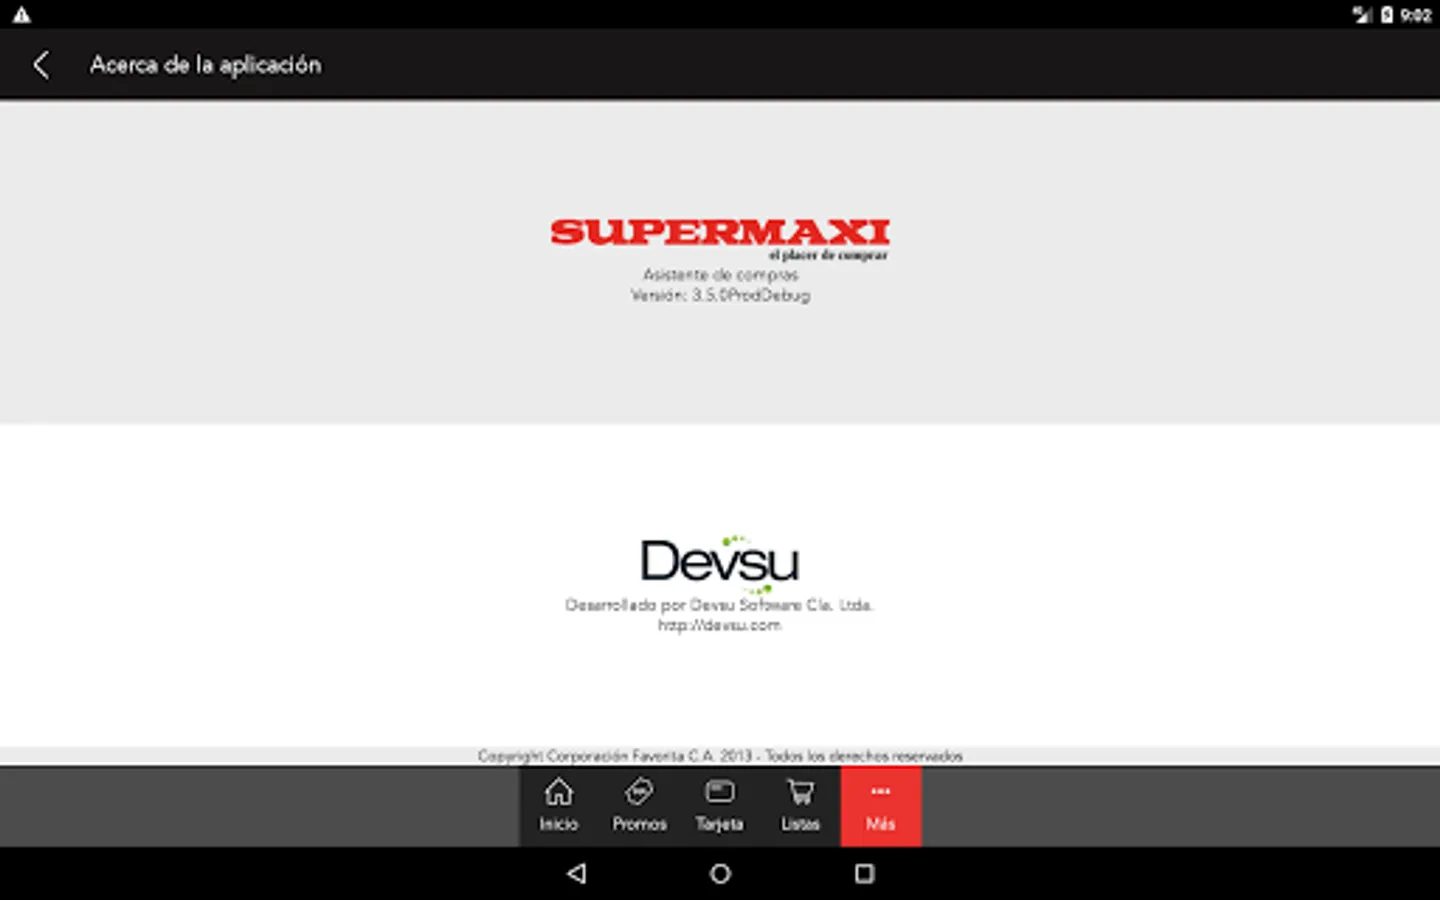
Task: Click the 'Asistente de compras' text
Action: 720,274
